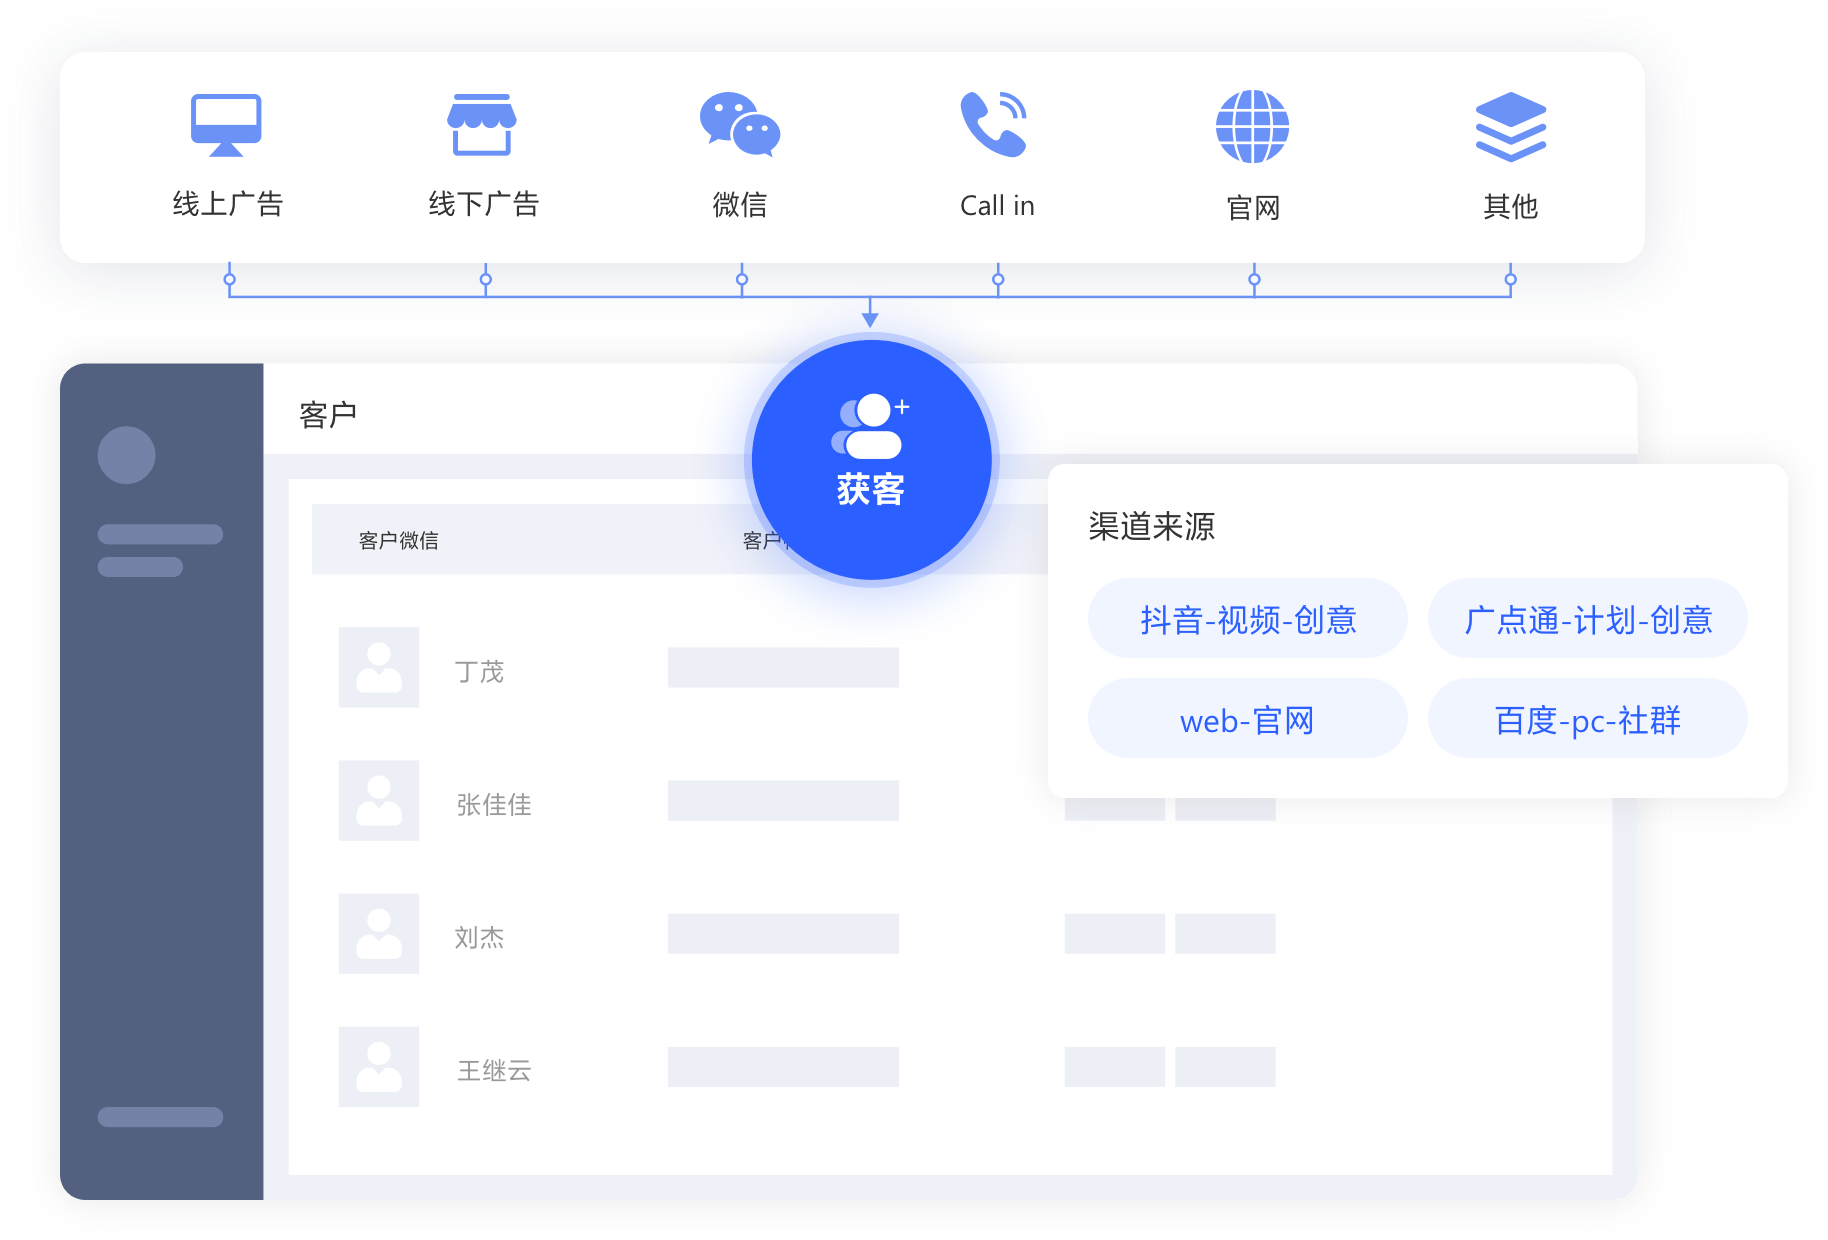Click the WeChat chat bubbles icon
Image resolution: width=1828 pixels, height=1240 pixels.
point(740,125)
